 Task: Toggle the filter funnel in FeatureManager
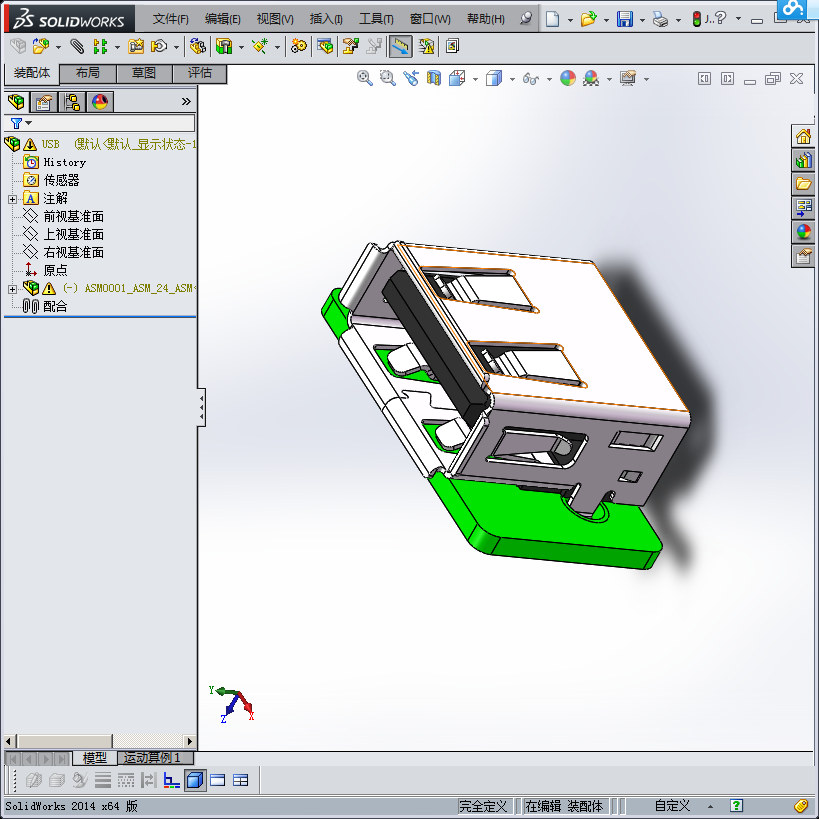(17, 122)
